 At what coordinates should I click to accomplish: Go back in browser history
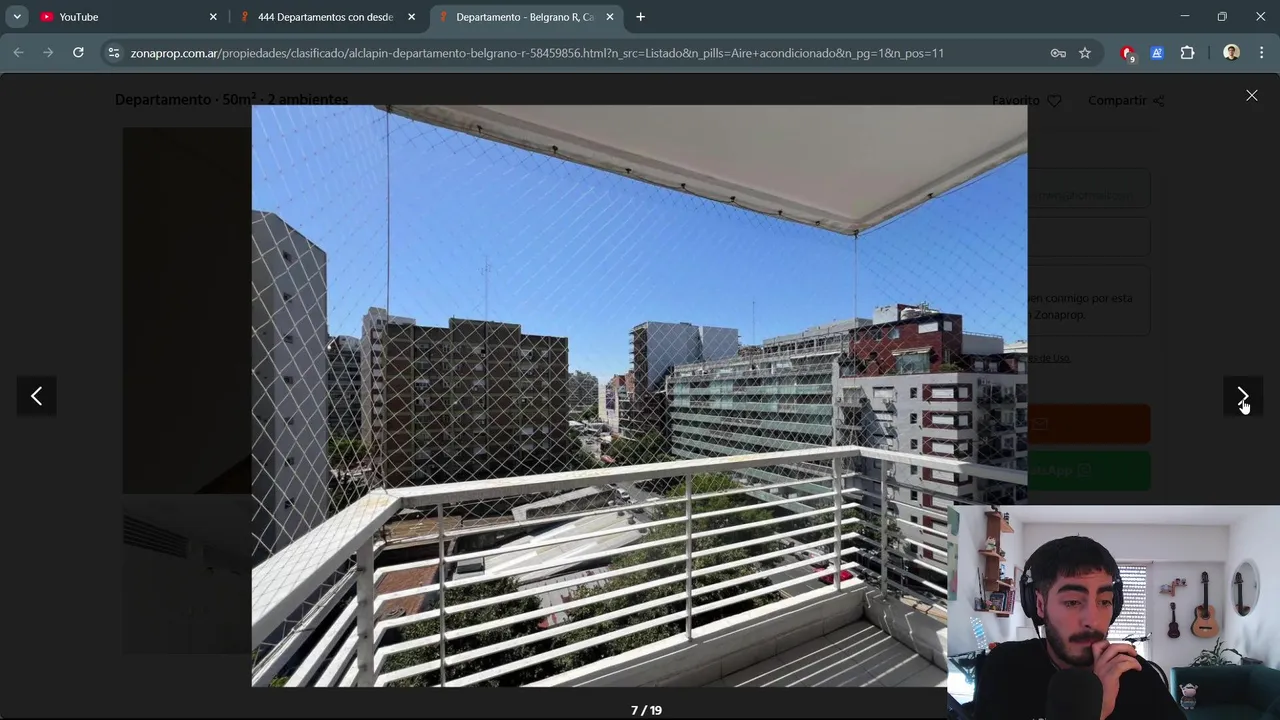[19, 53]
